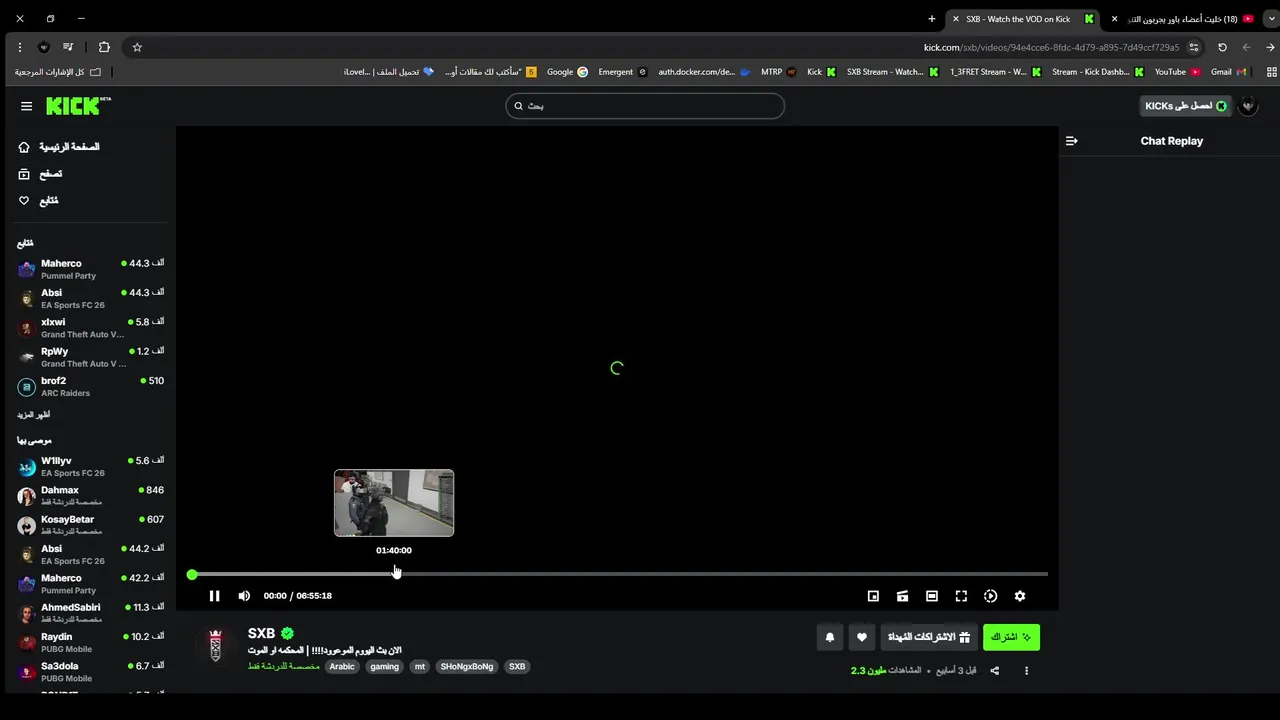
Task: Seek the video timeline near 01:40:00
Action: point(394,574)
